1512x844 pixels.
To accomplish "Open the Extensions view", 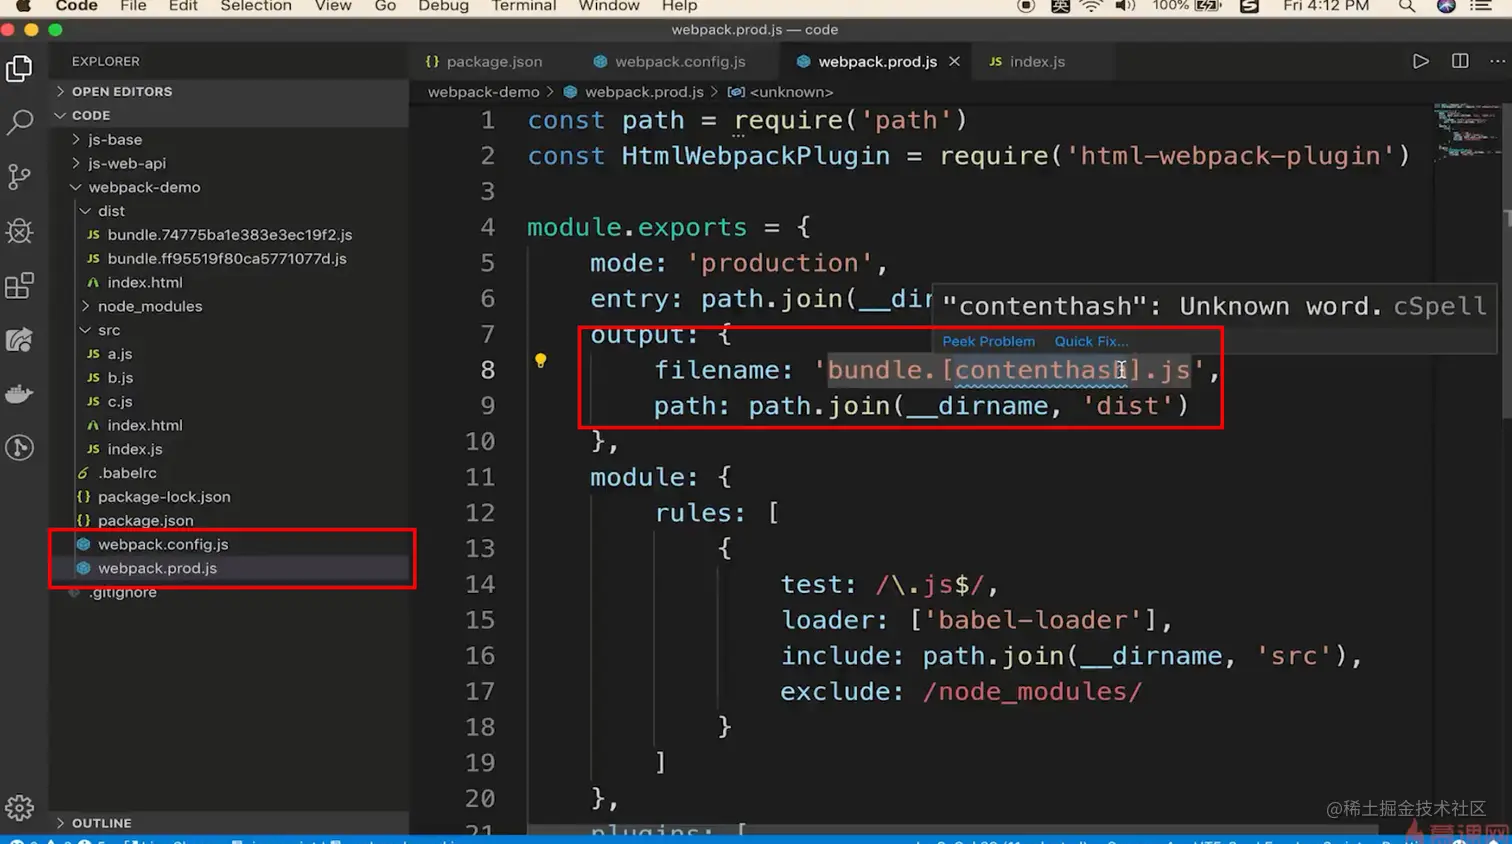I will tap(19, 286).
